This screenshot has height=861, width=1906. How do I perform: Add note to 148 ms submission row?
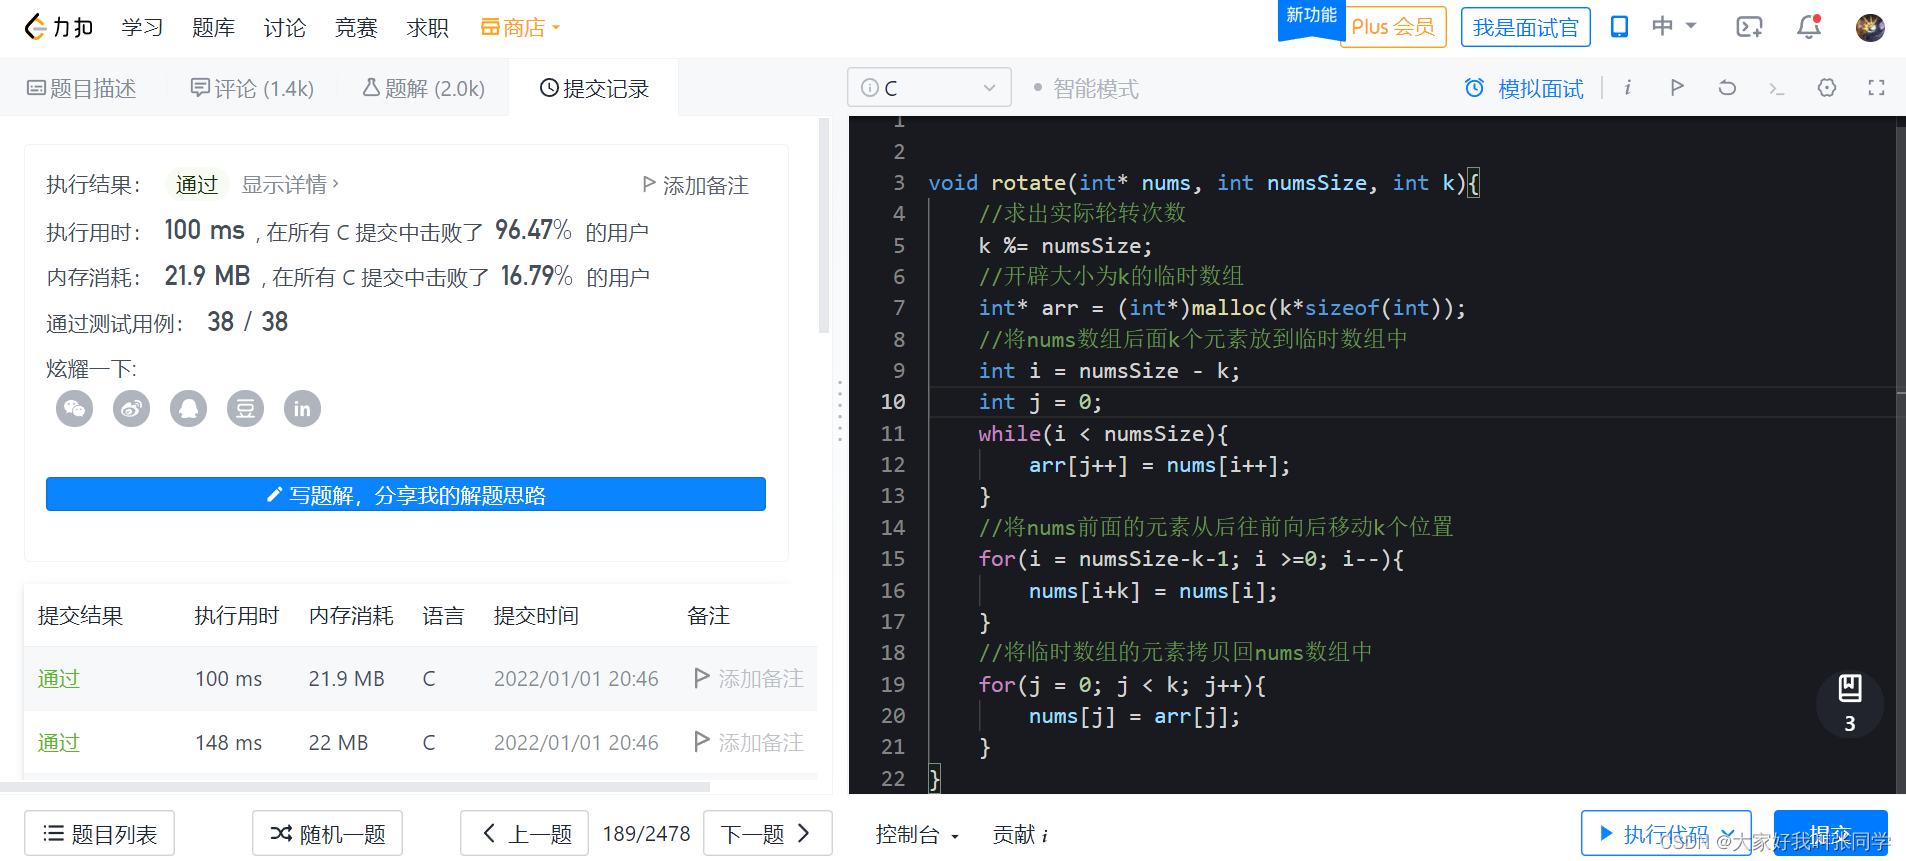pos(749,742)
